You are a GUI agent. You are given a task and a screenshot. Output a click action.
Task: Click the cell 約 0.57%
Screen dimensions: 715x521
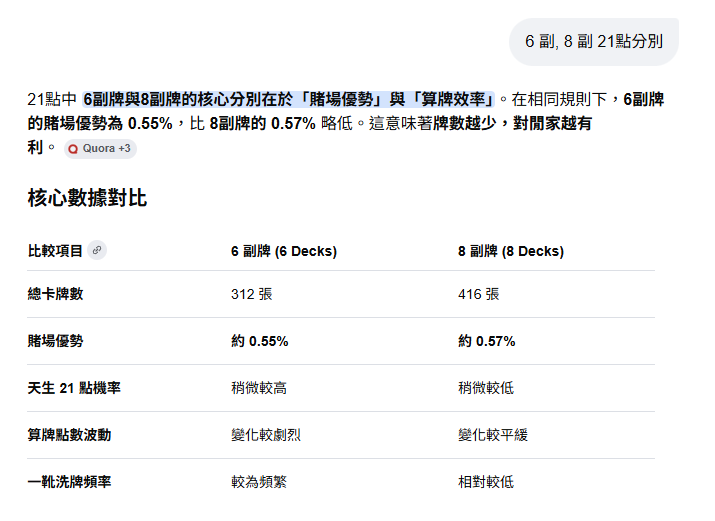pyautogui.click(x=487, y=341)
